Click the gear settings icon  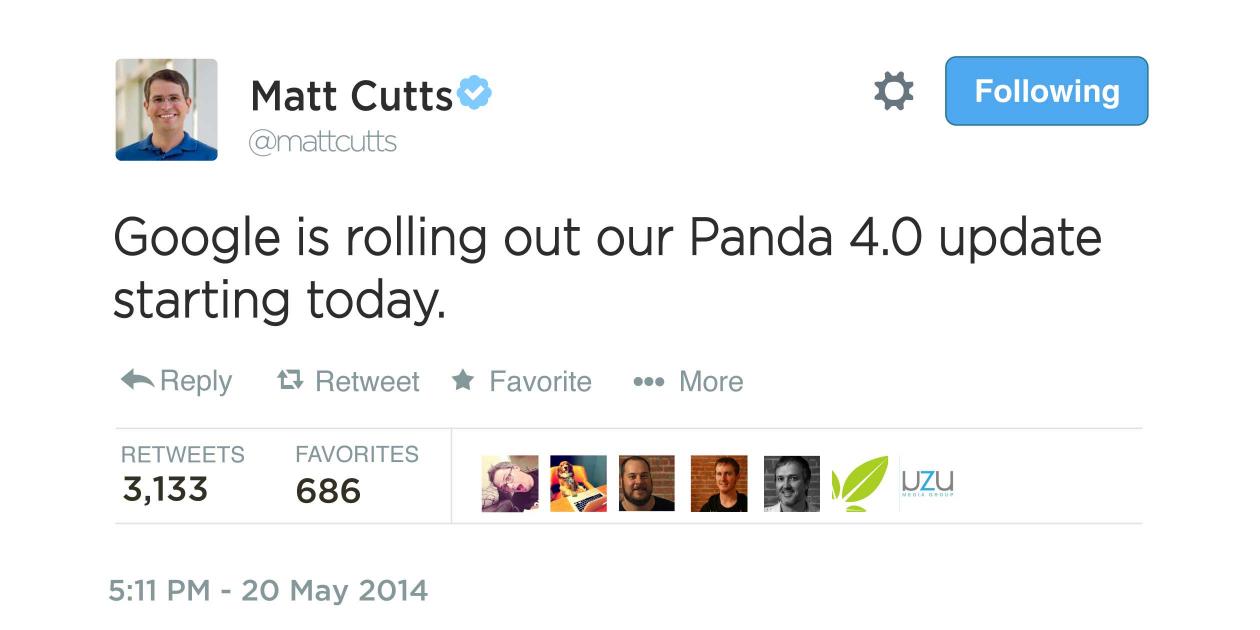[x=893, y=91]
